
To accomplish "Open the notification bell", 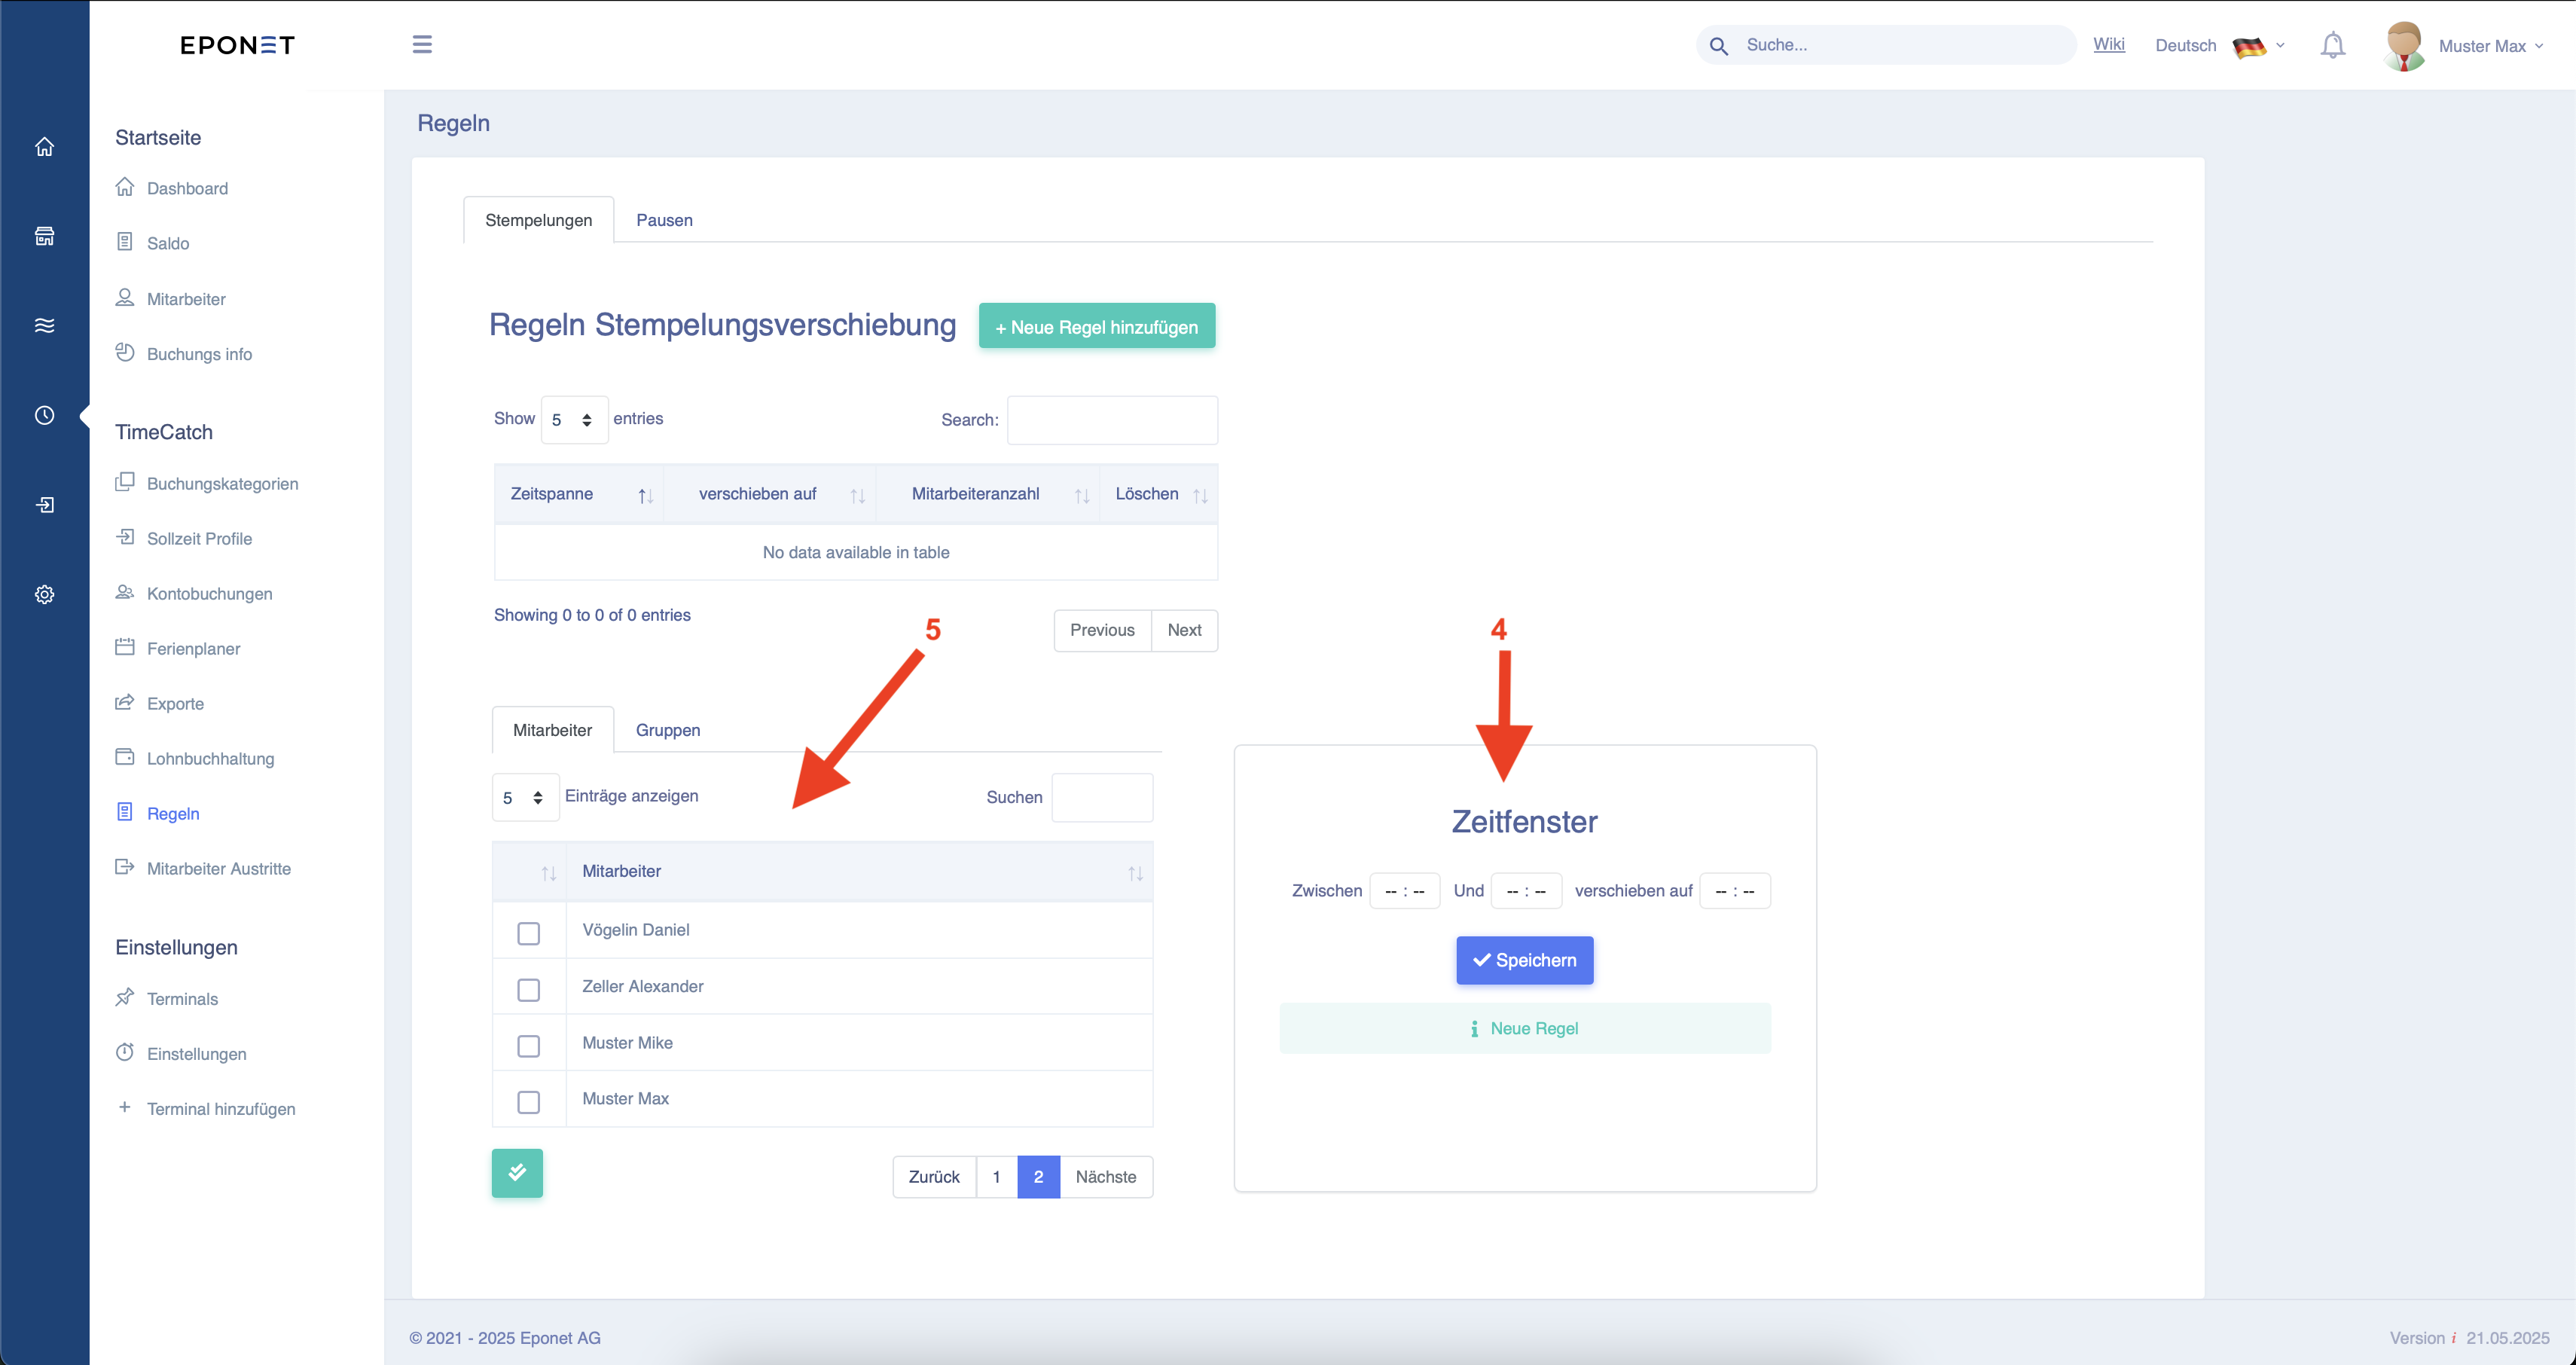I will click(2332, 45).
